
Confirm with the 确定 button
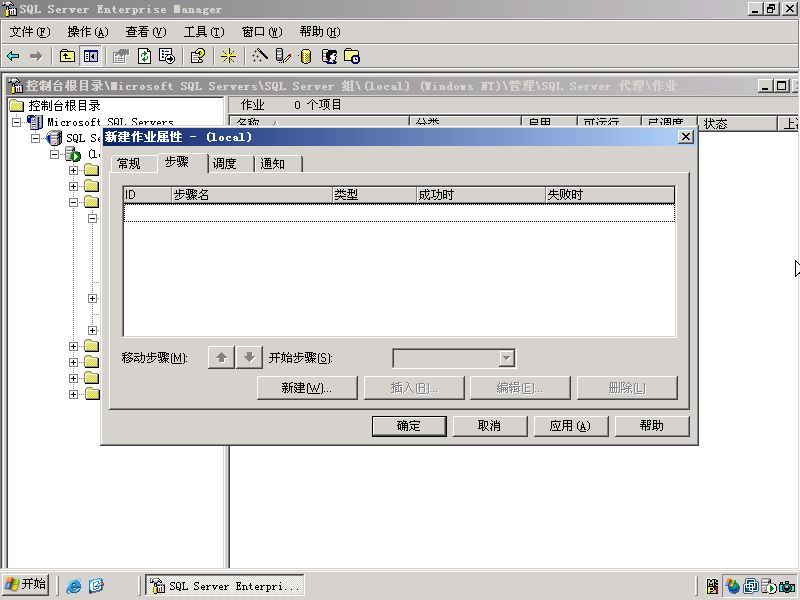(409, 426)
